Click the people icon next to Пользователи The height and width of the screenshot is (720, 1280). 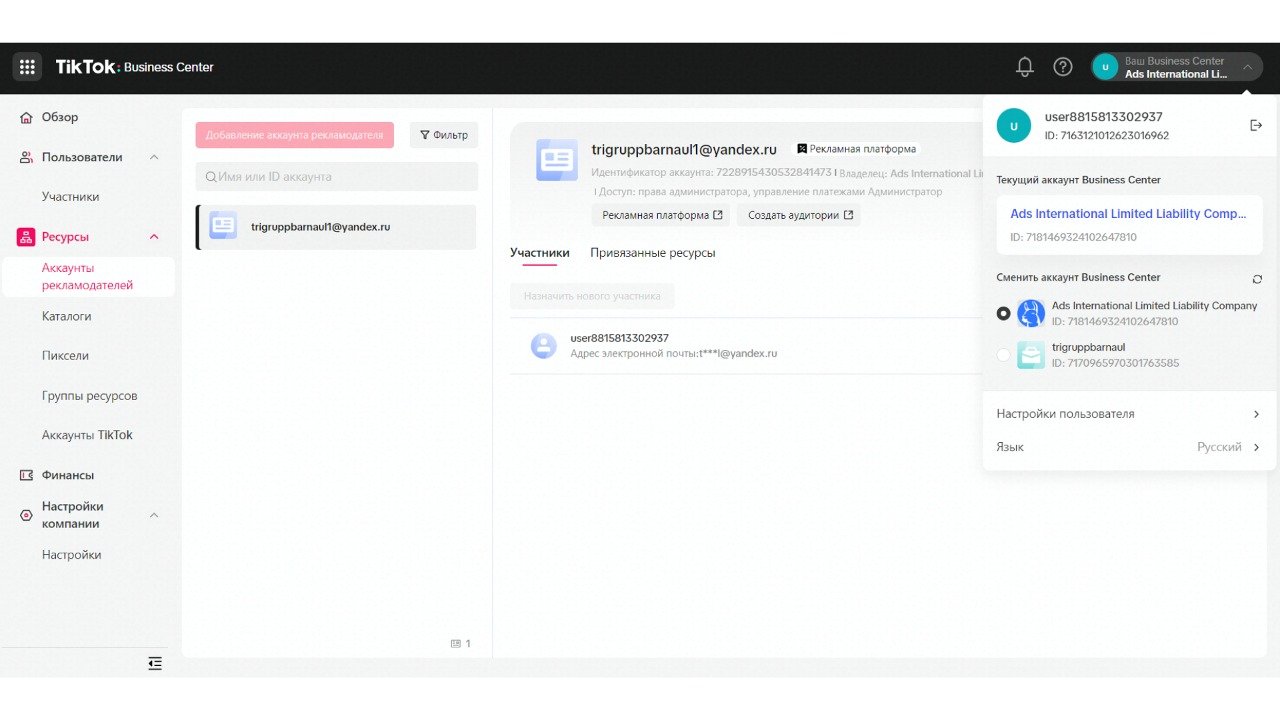[x=27, y=158]
